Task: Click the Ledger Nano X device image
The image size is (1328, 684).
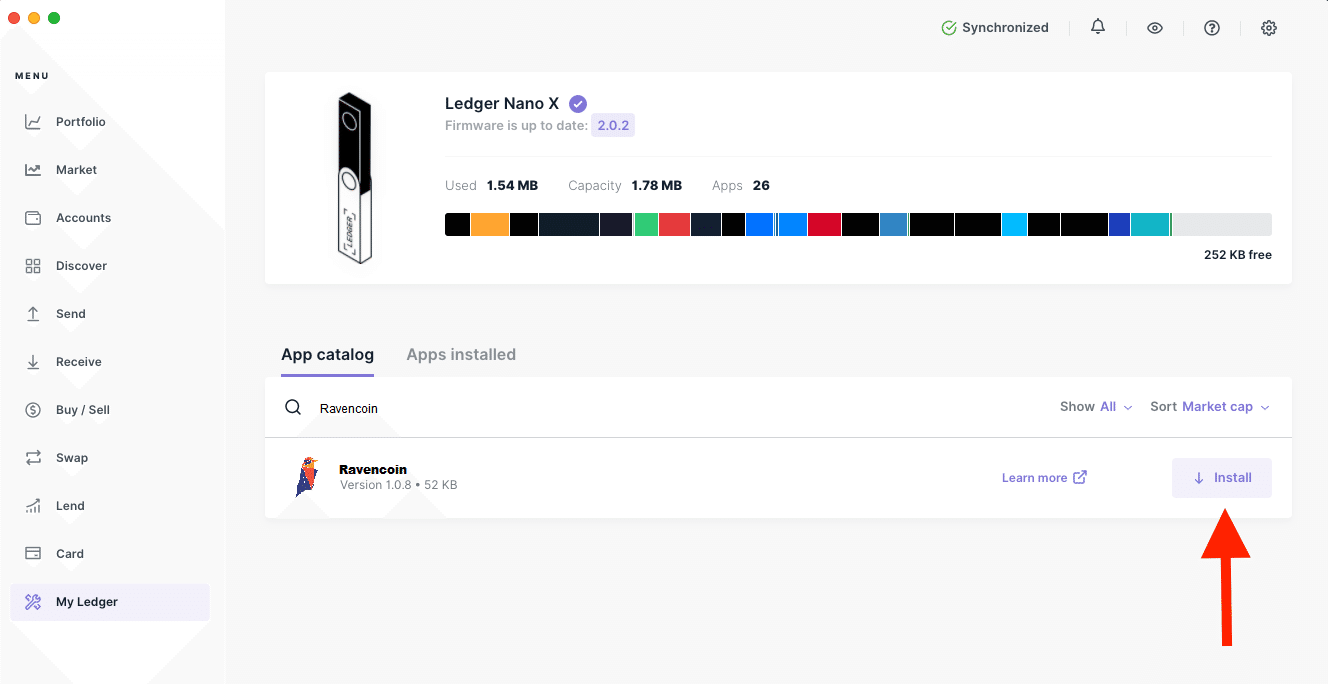Action: click(354, 178)
